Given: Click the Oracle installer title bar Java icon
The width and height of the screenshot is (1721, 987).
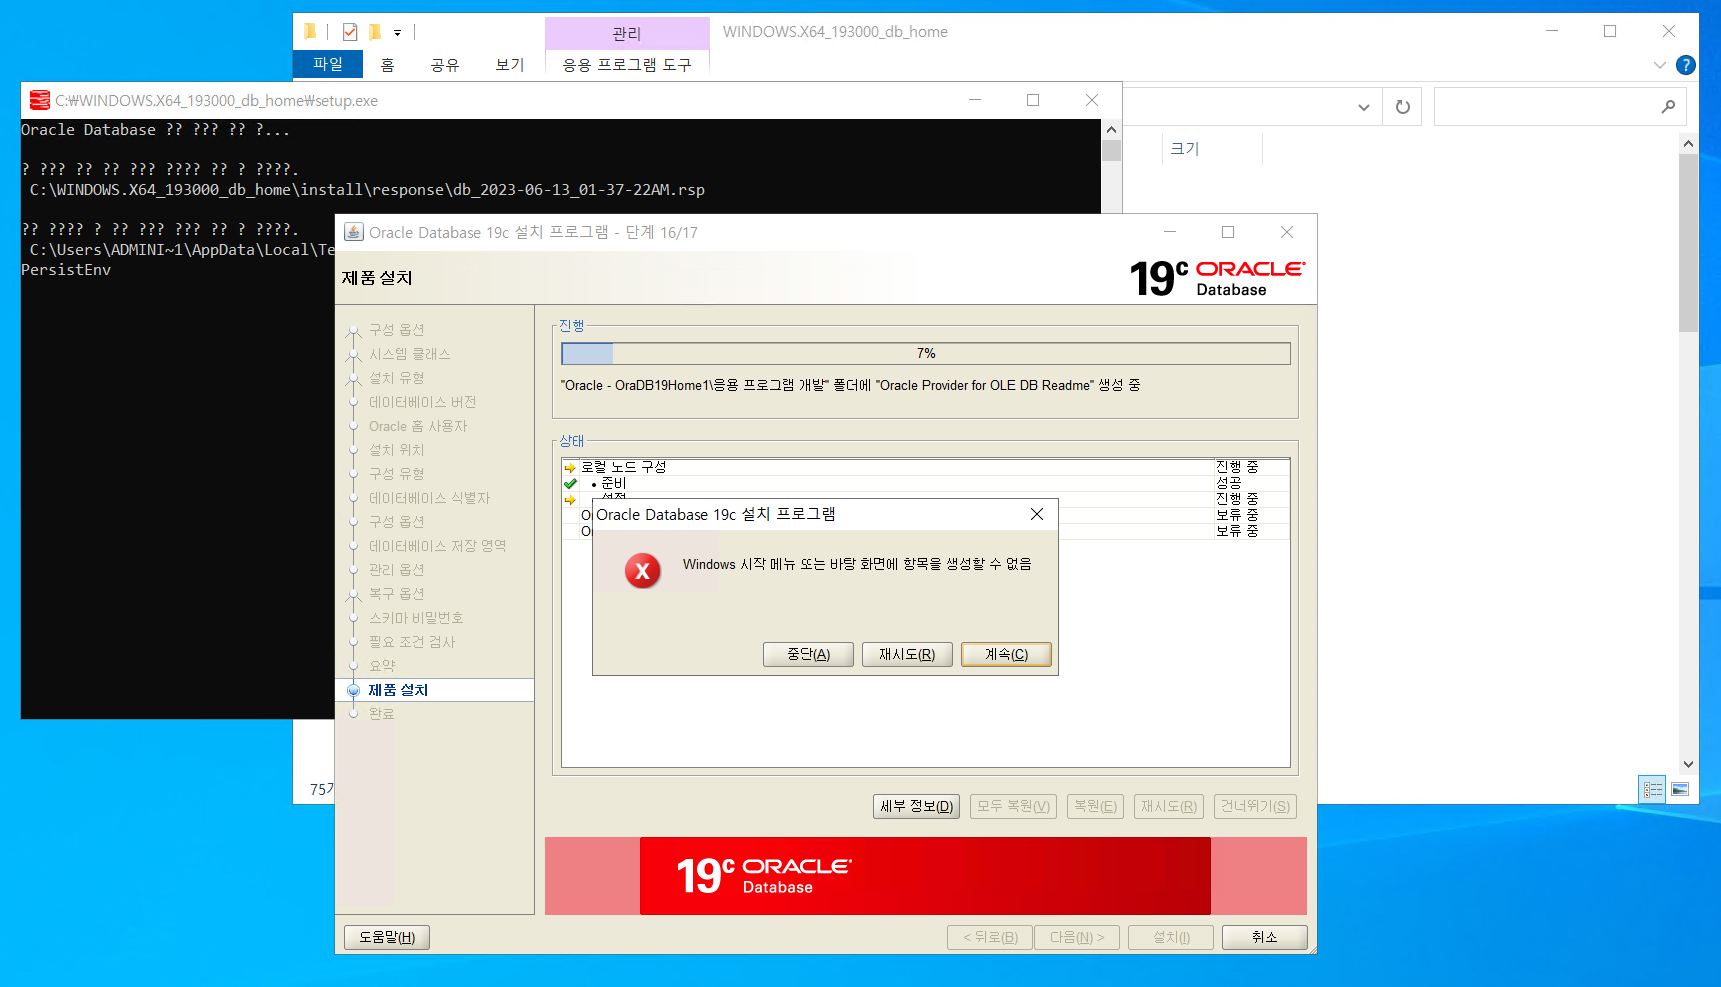Looking at the screenshot, I should (x=354, y=232).
